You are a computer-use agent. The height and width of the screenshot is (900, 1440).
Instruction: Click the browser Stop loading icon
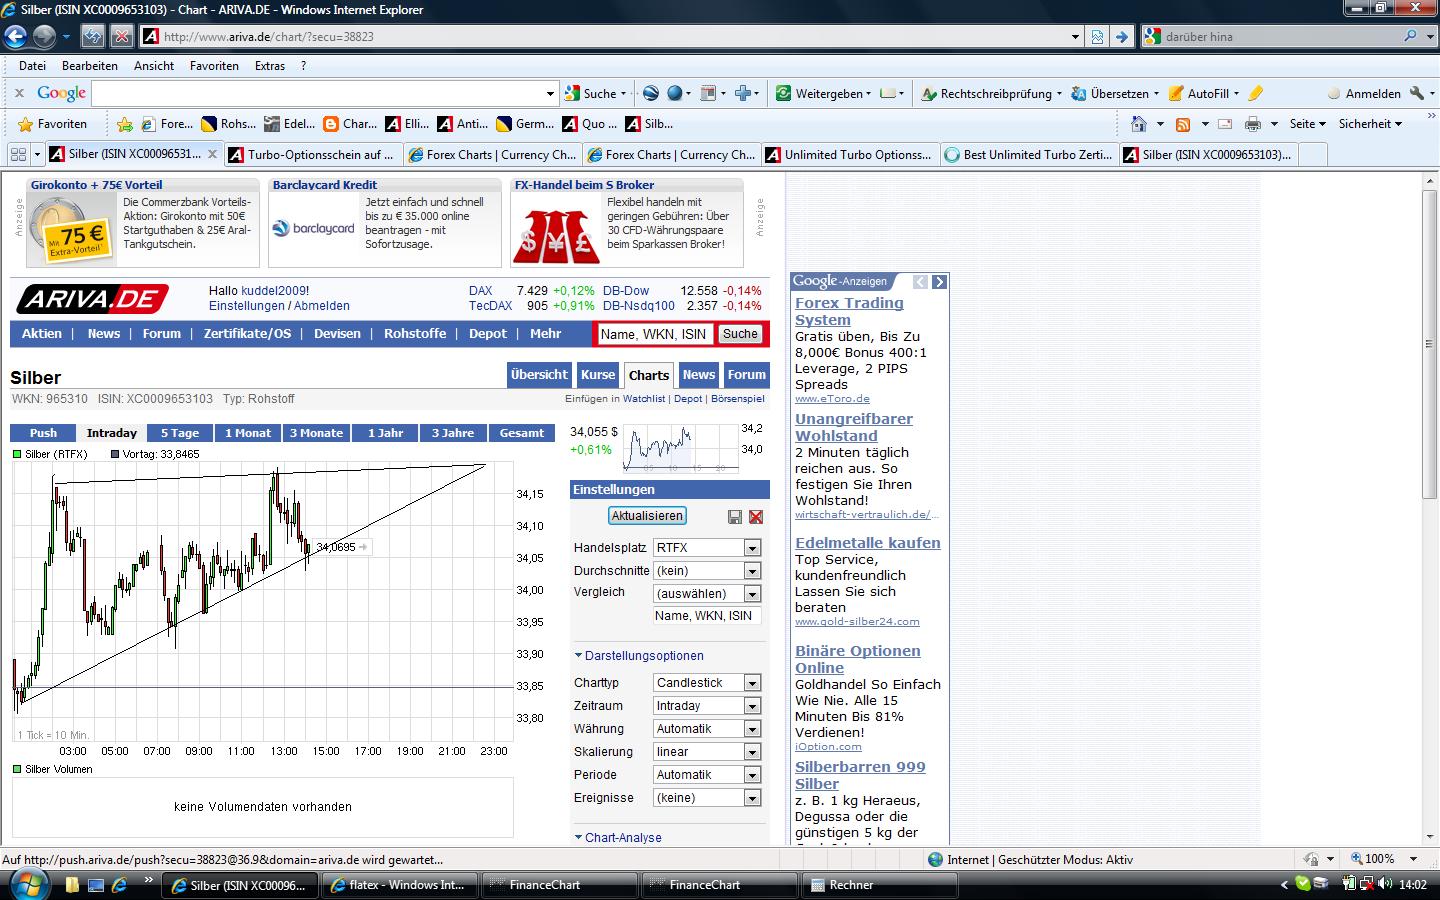coord(121,37)
